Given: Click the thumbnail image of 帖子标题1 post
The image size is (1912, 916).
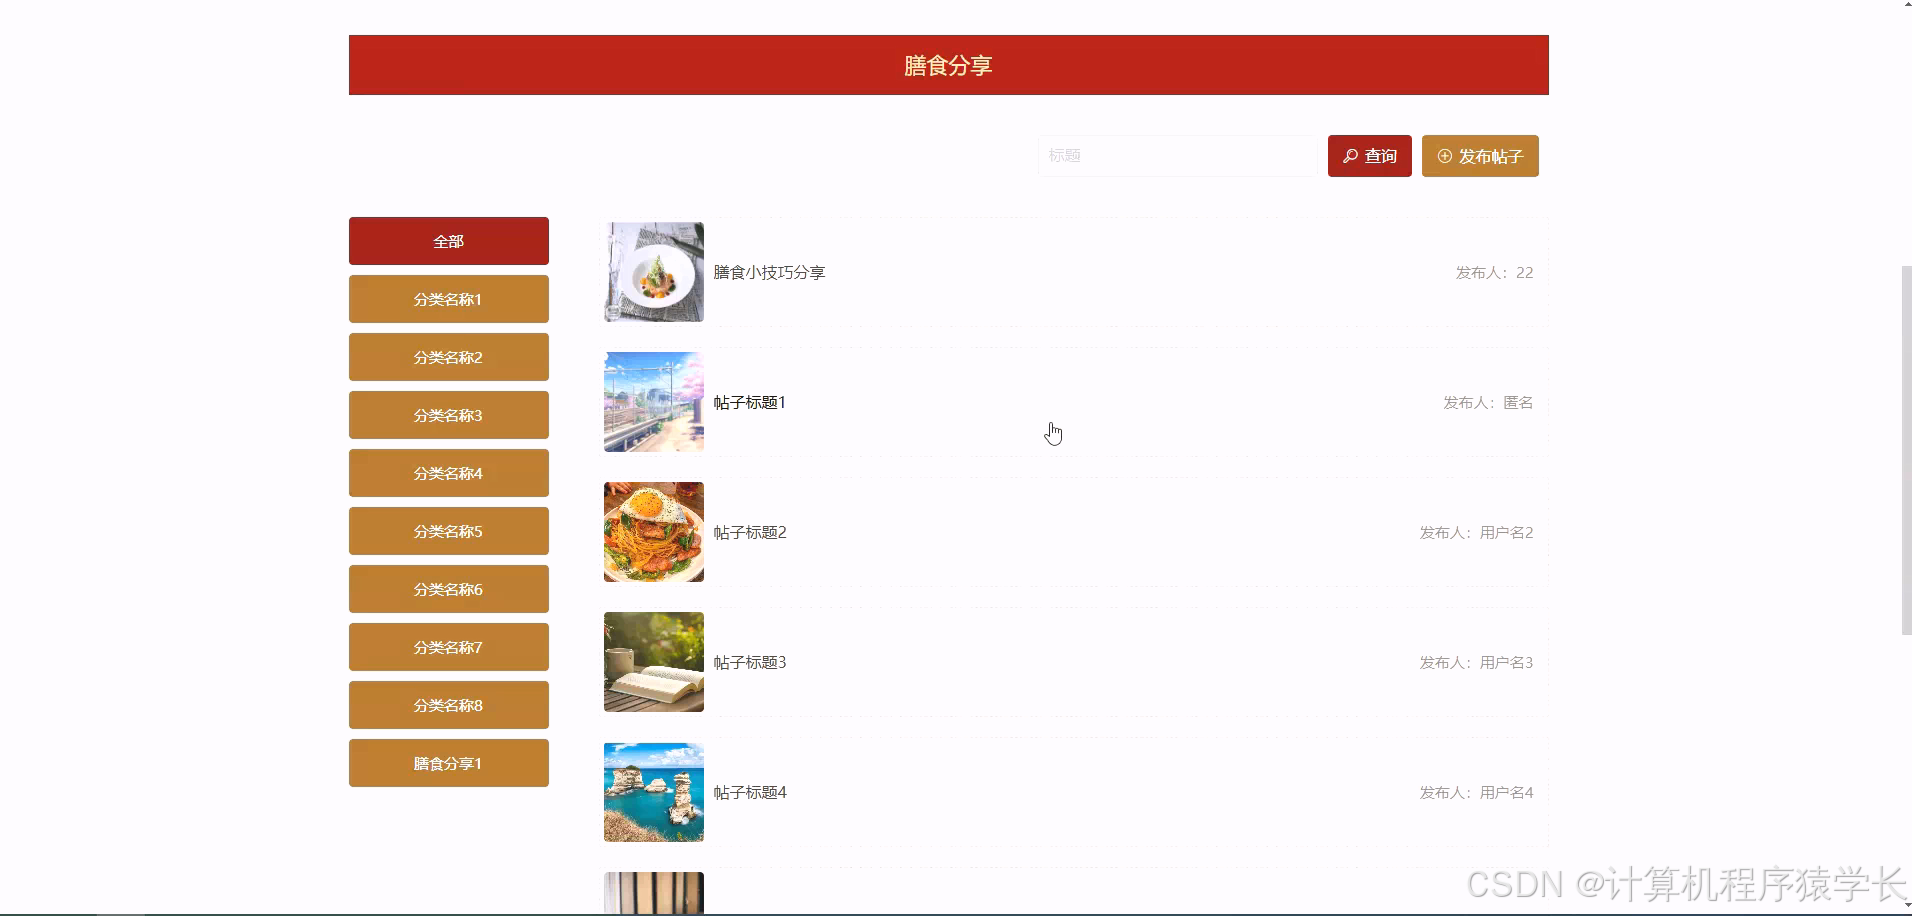Looking at the screenshot, I should point(652,401).
